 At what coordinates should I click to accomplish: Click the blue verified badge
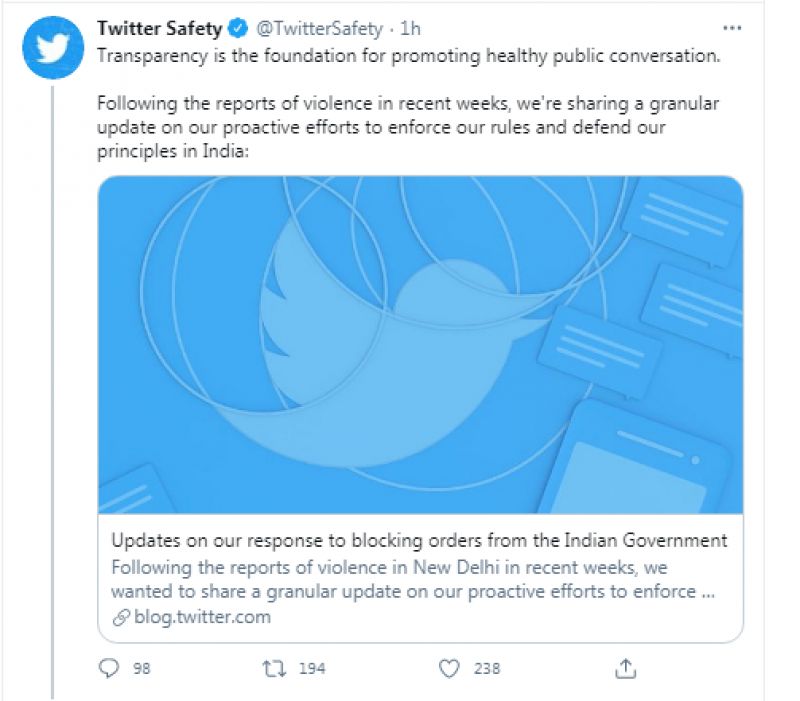(x=238, y=29)
